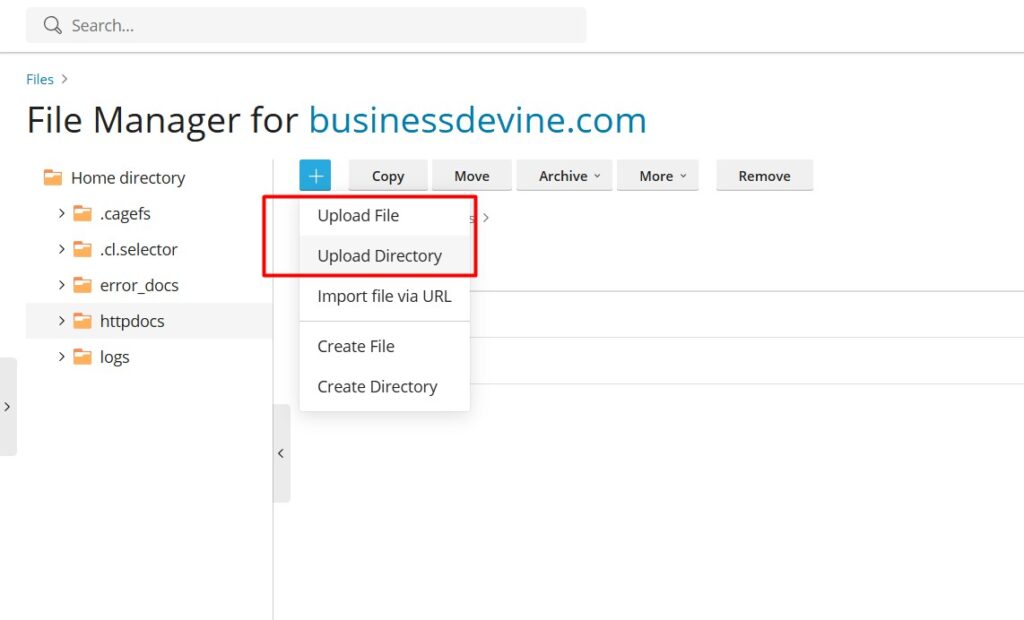The image size is (1024, 620).
Task: Choose Upload File from the menu
Action: (385, 216)
